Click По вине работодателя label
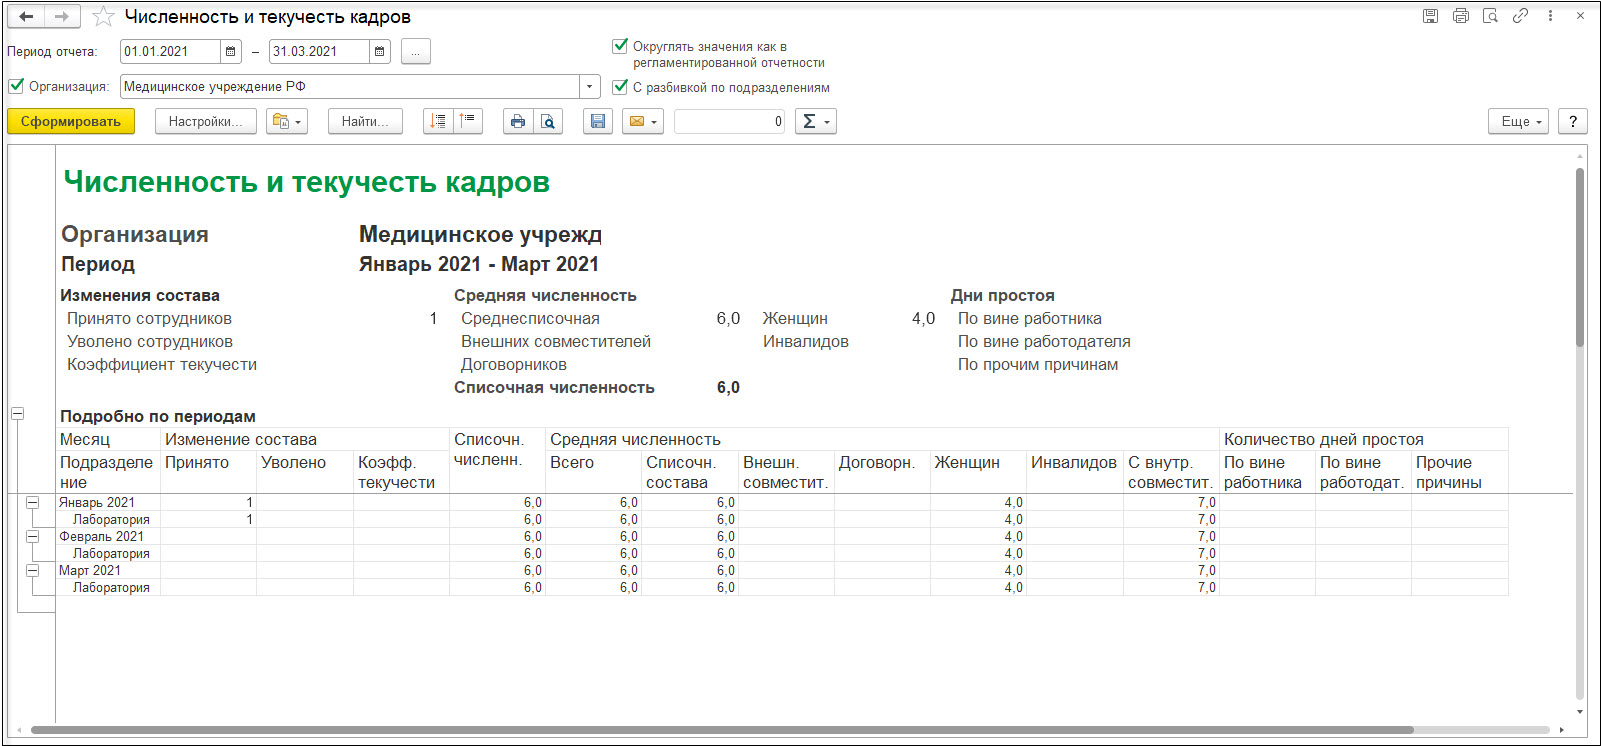 pos(1044,341)
